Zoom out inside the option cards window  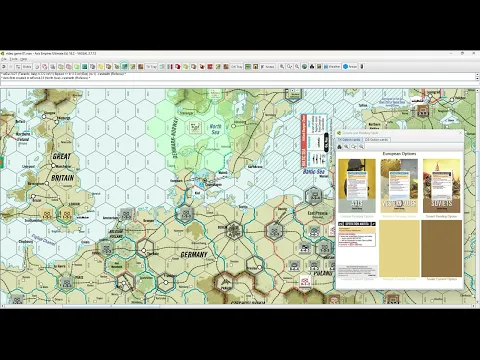[x=361, y=147]
